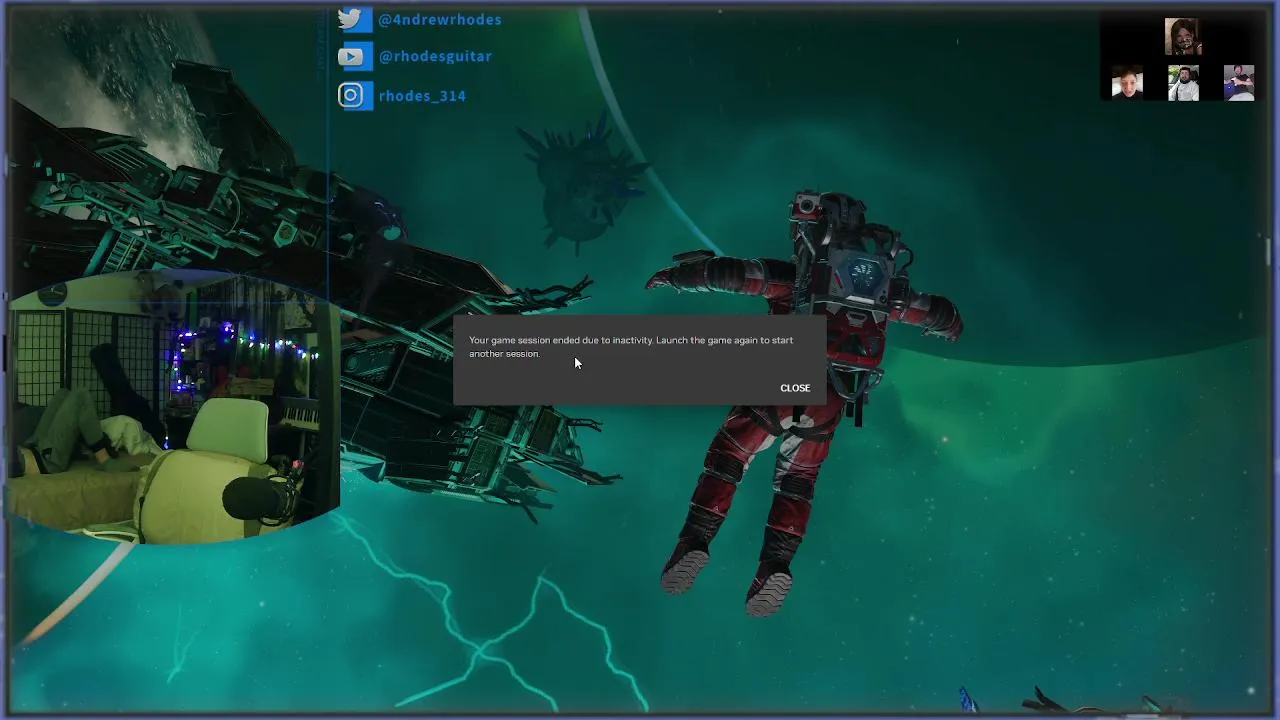Select the bottom-right participant video thumbnail
1280x720 pixels.
[1239, 83]
